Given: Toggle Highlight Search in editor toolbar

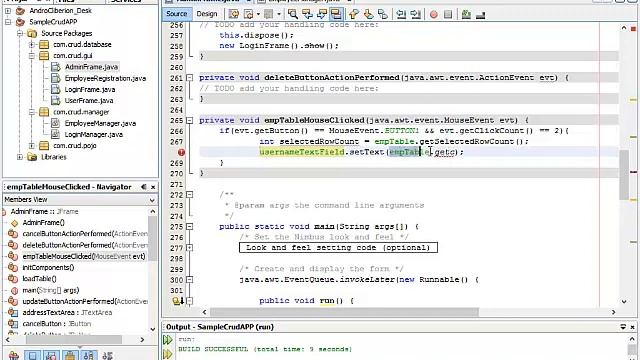Looking at the screenshot, I should (336, 14).
